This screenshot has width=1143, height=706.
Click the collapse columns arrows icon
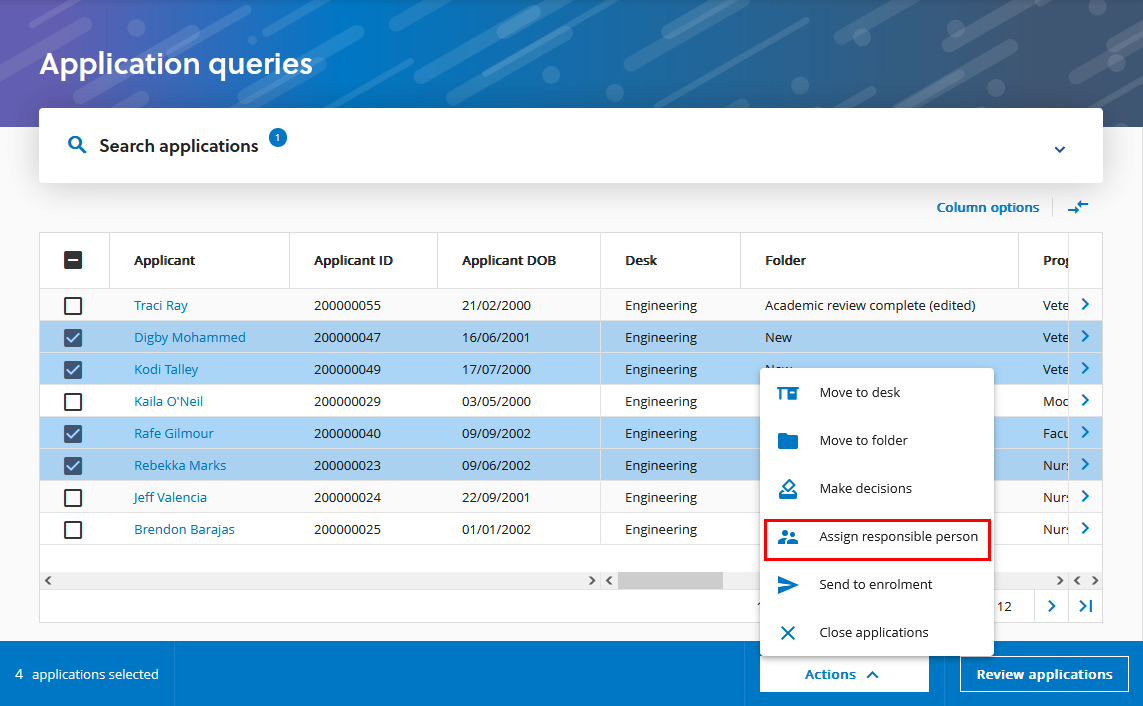pyautogui.click(x=1078, y=207)
